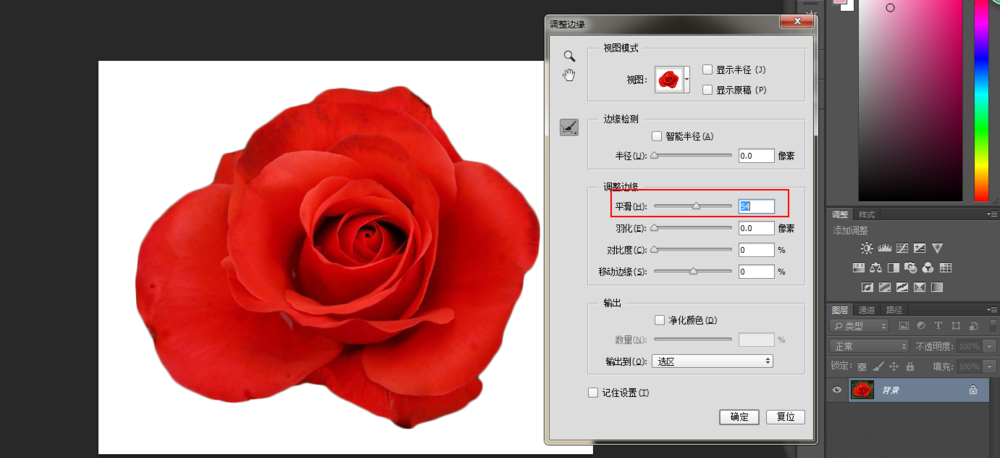Add a Brightness/Contrast adjustment
This screenshot has height=458, width=1000.
[x=866, y=248]
